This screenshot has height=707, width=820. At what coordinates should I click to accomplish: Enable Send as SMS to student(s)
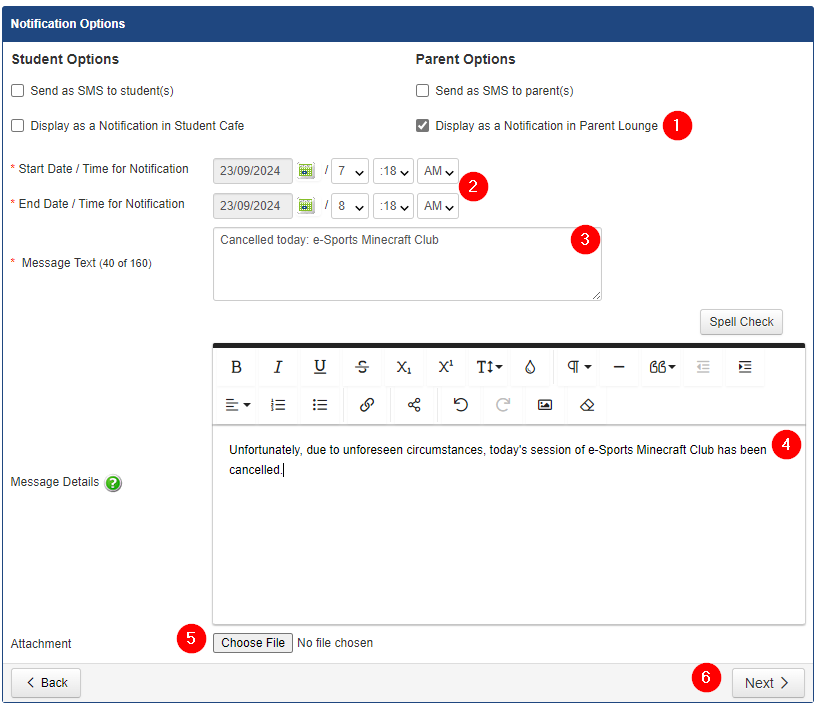(18, 91)
